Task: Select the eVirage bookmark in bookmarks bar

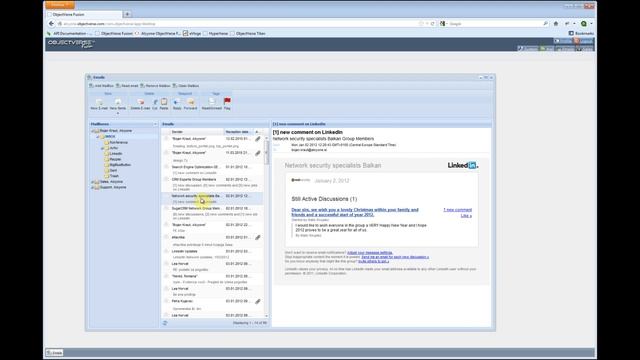Action: coord(192,33)
